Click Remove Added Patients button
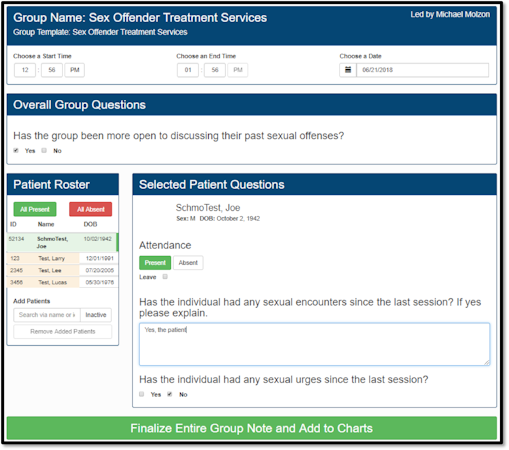 click(x=63, y=331)
